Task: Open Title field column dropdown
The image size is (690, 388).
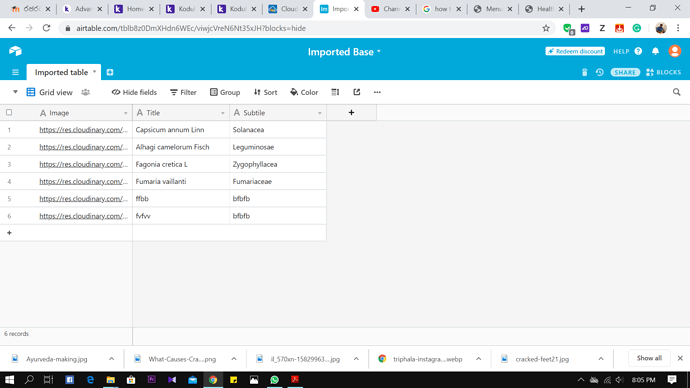Action: [x=223, y=113]
